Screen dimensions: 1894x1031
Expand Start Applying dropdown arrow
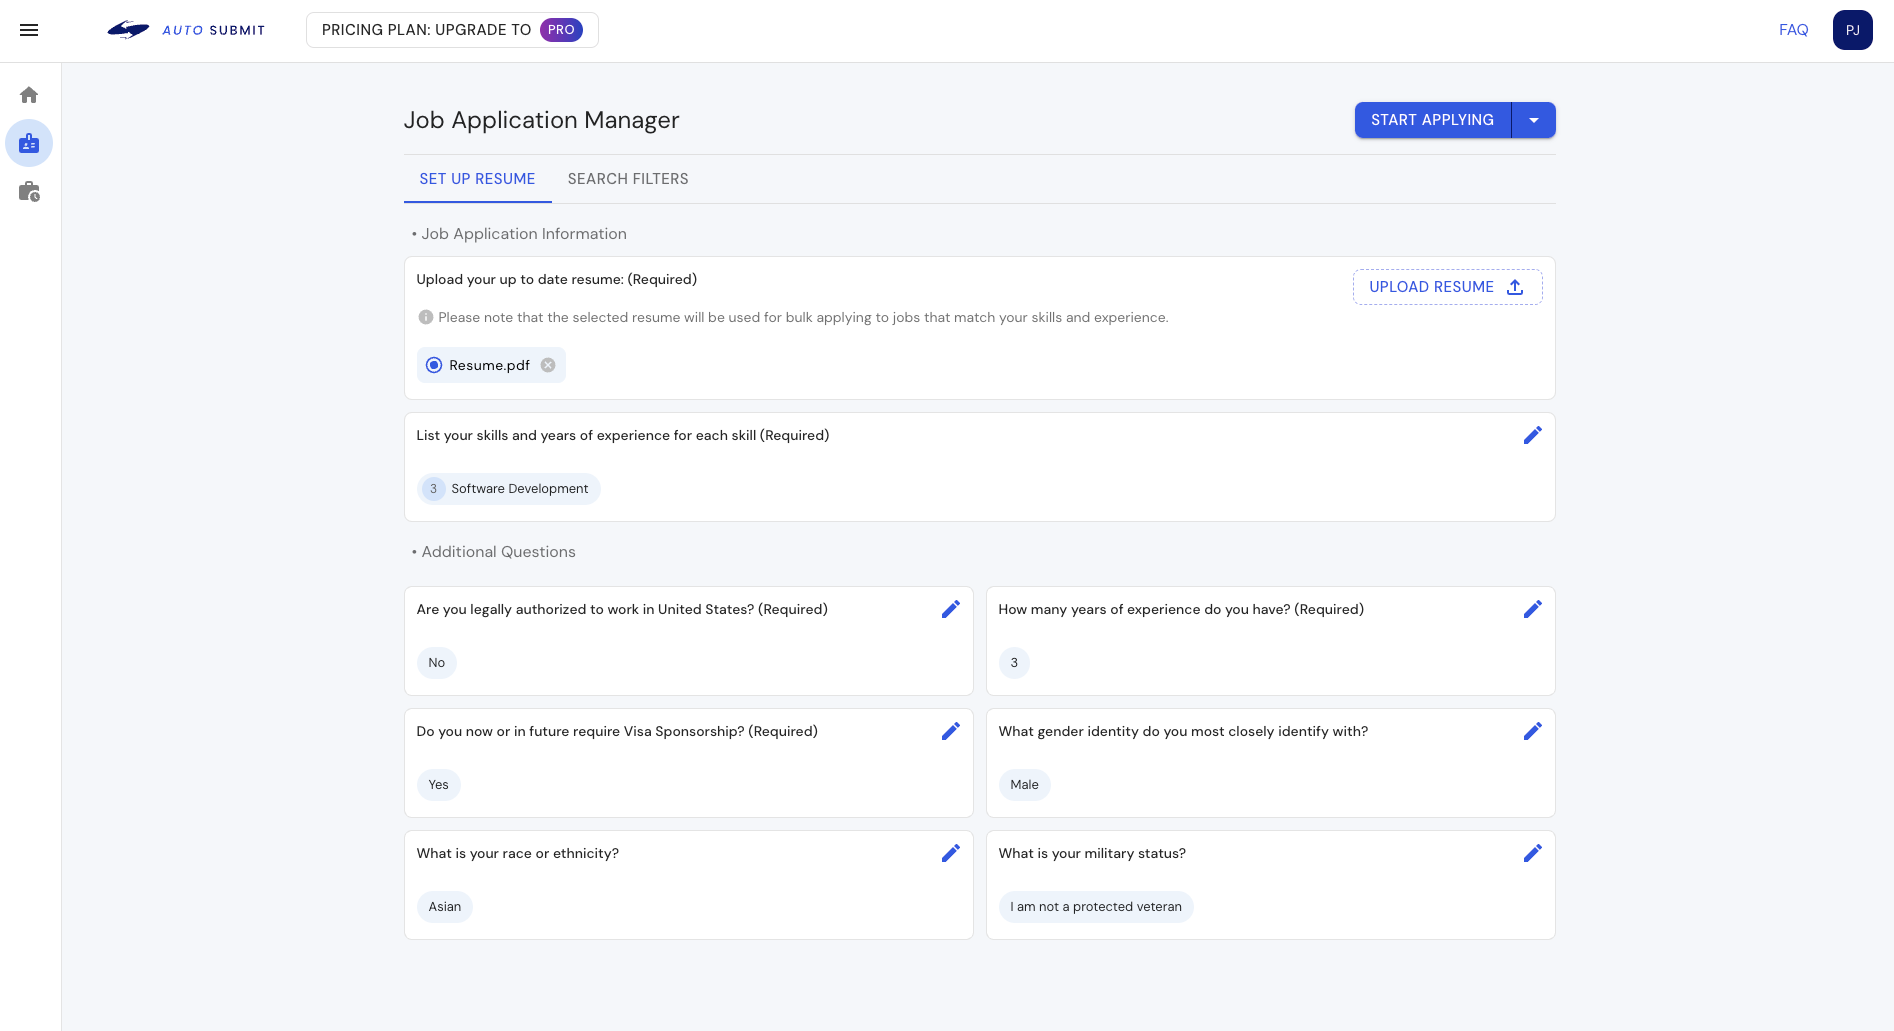pyautogui.click(x=1533, y=120)
